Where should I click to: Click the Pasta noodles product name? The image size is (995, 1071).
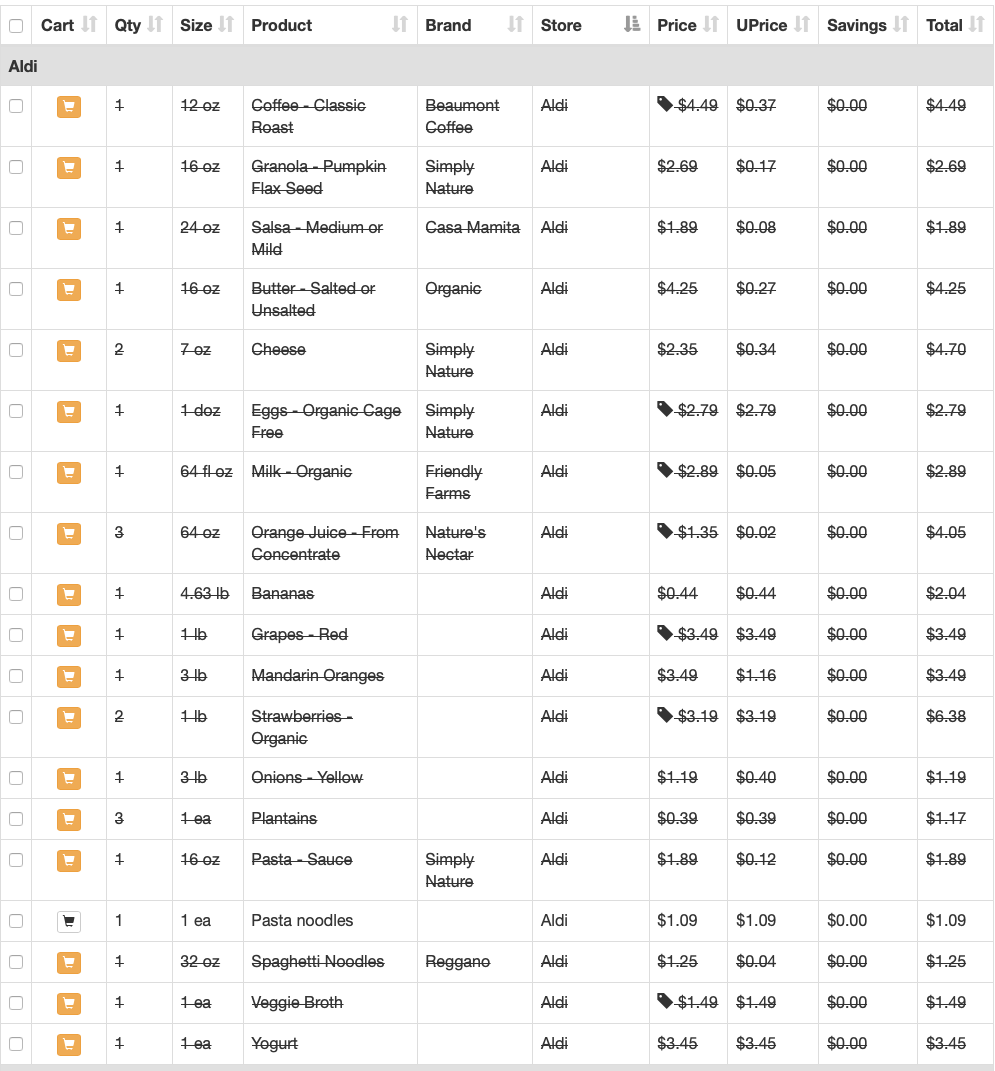tap(302, 921)
